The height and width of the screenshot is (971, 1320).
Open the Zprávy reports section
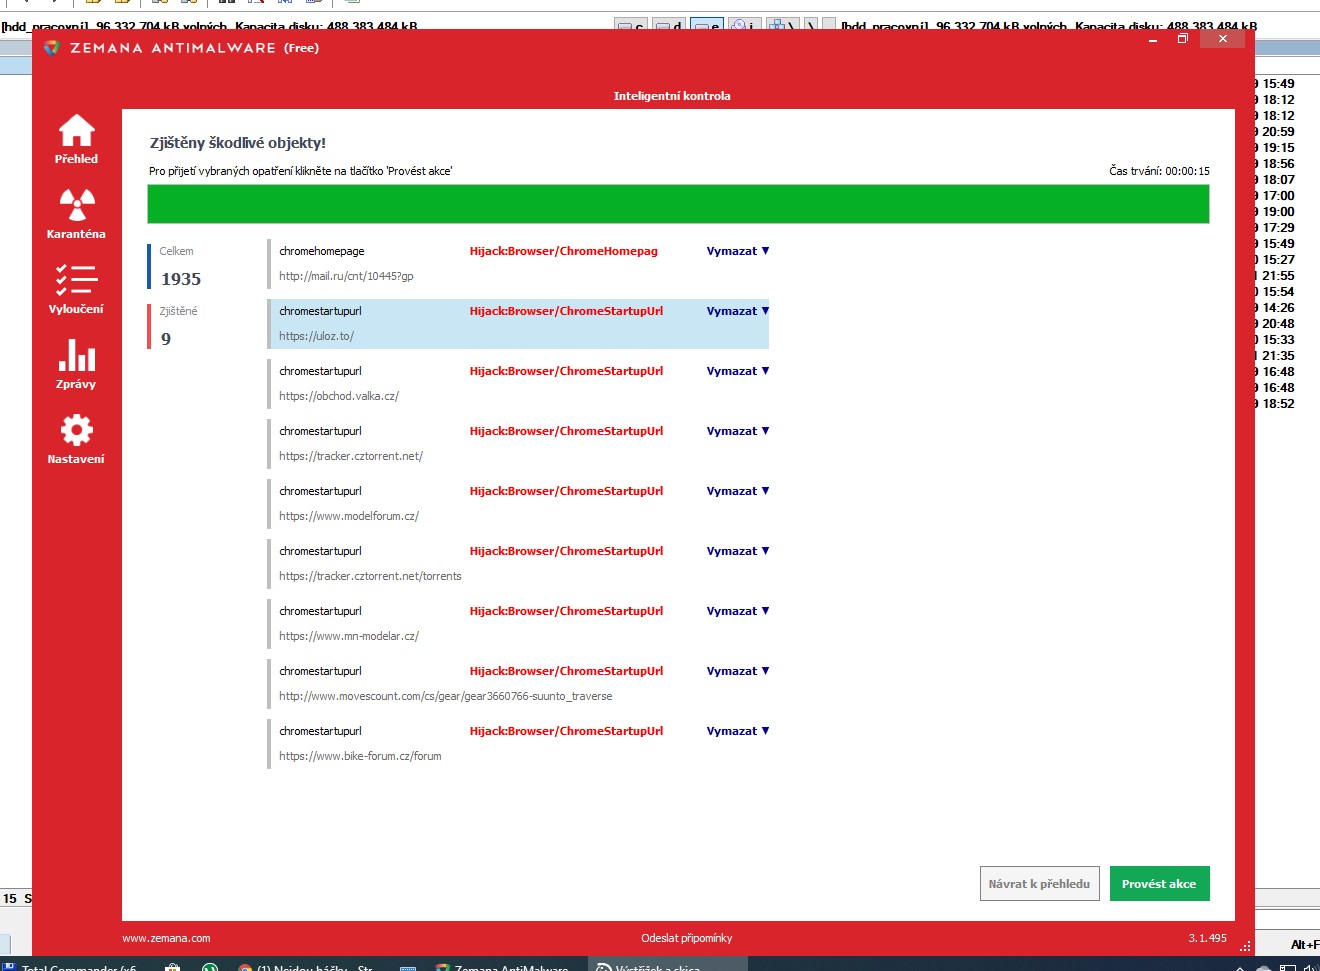pos(76,364)
